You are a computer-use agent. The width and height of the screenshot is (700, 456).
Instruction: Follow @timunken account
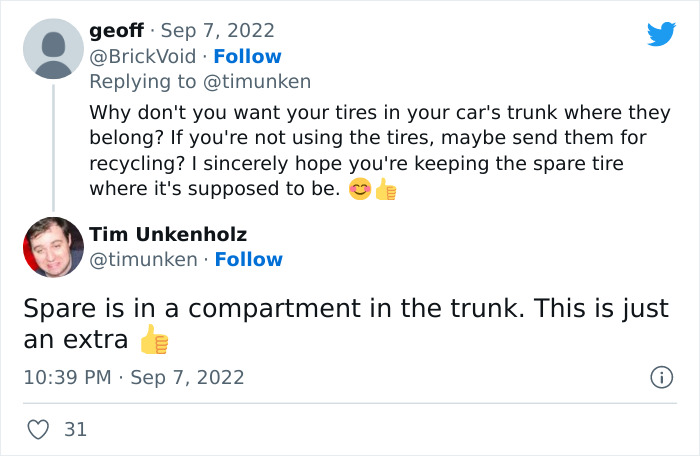pyautogui.click(x=248, y=260)
